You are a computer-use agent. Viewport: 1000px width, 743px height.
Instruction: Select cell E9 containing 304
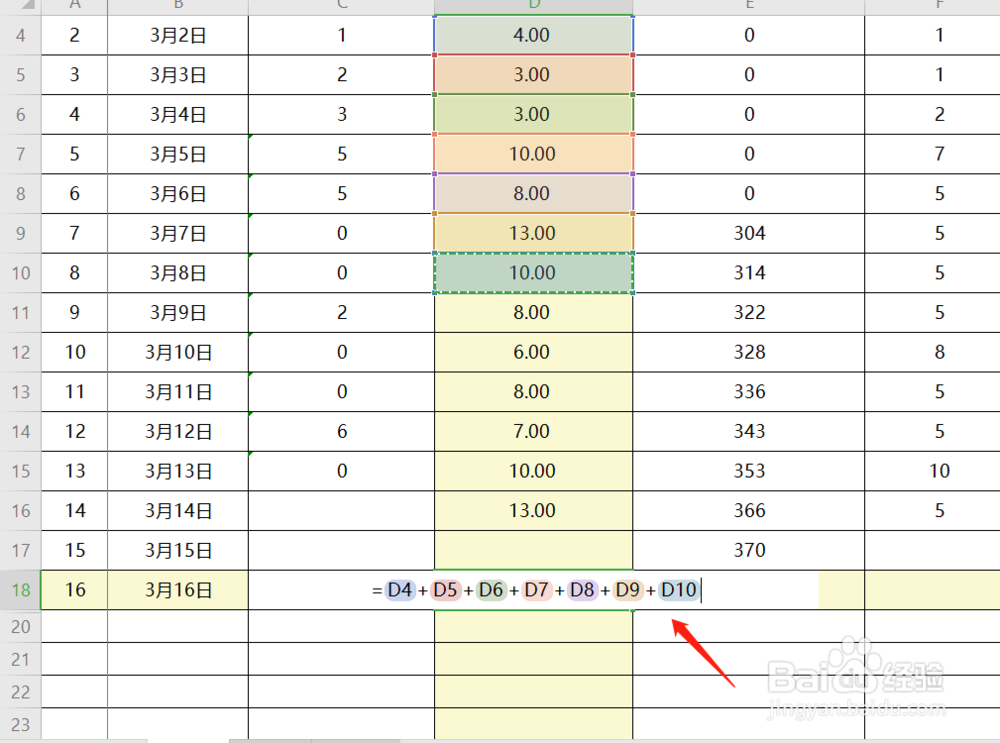pyautogui.click(x=748, y=233)
